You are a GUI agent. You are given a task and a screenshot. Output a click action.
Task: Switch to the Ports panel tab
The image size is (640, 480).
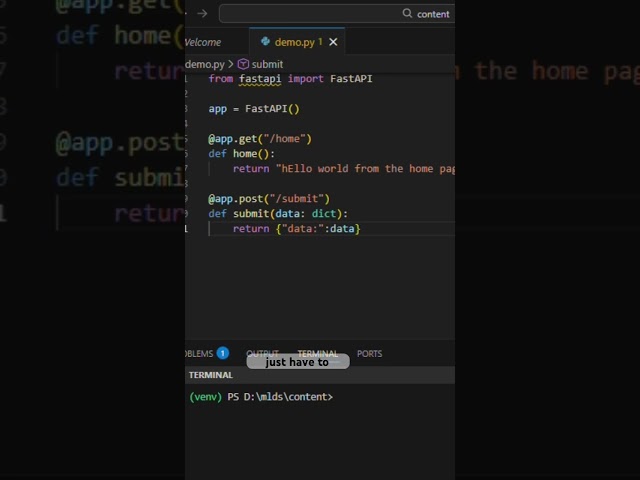[x=369, y=353]
